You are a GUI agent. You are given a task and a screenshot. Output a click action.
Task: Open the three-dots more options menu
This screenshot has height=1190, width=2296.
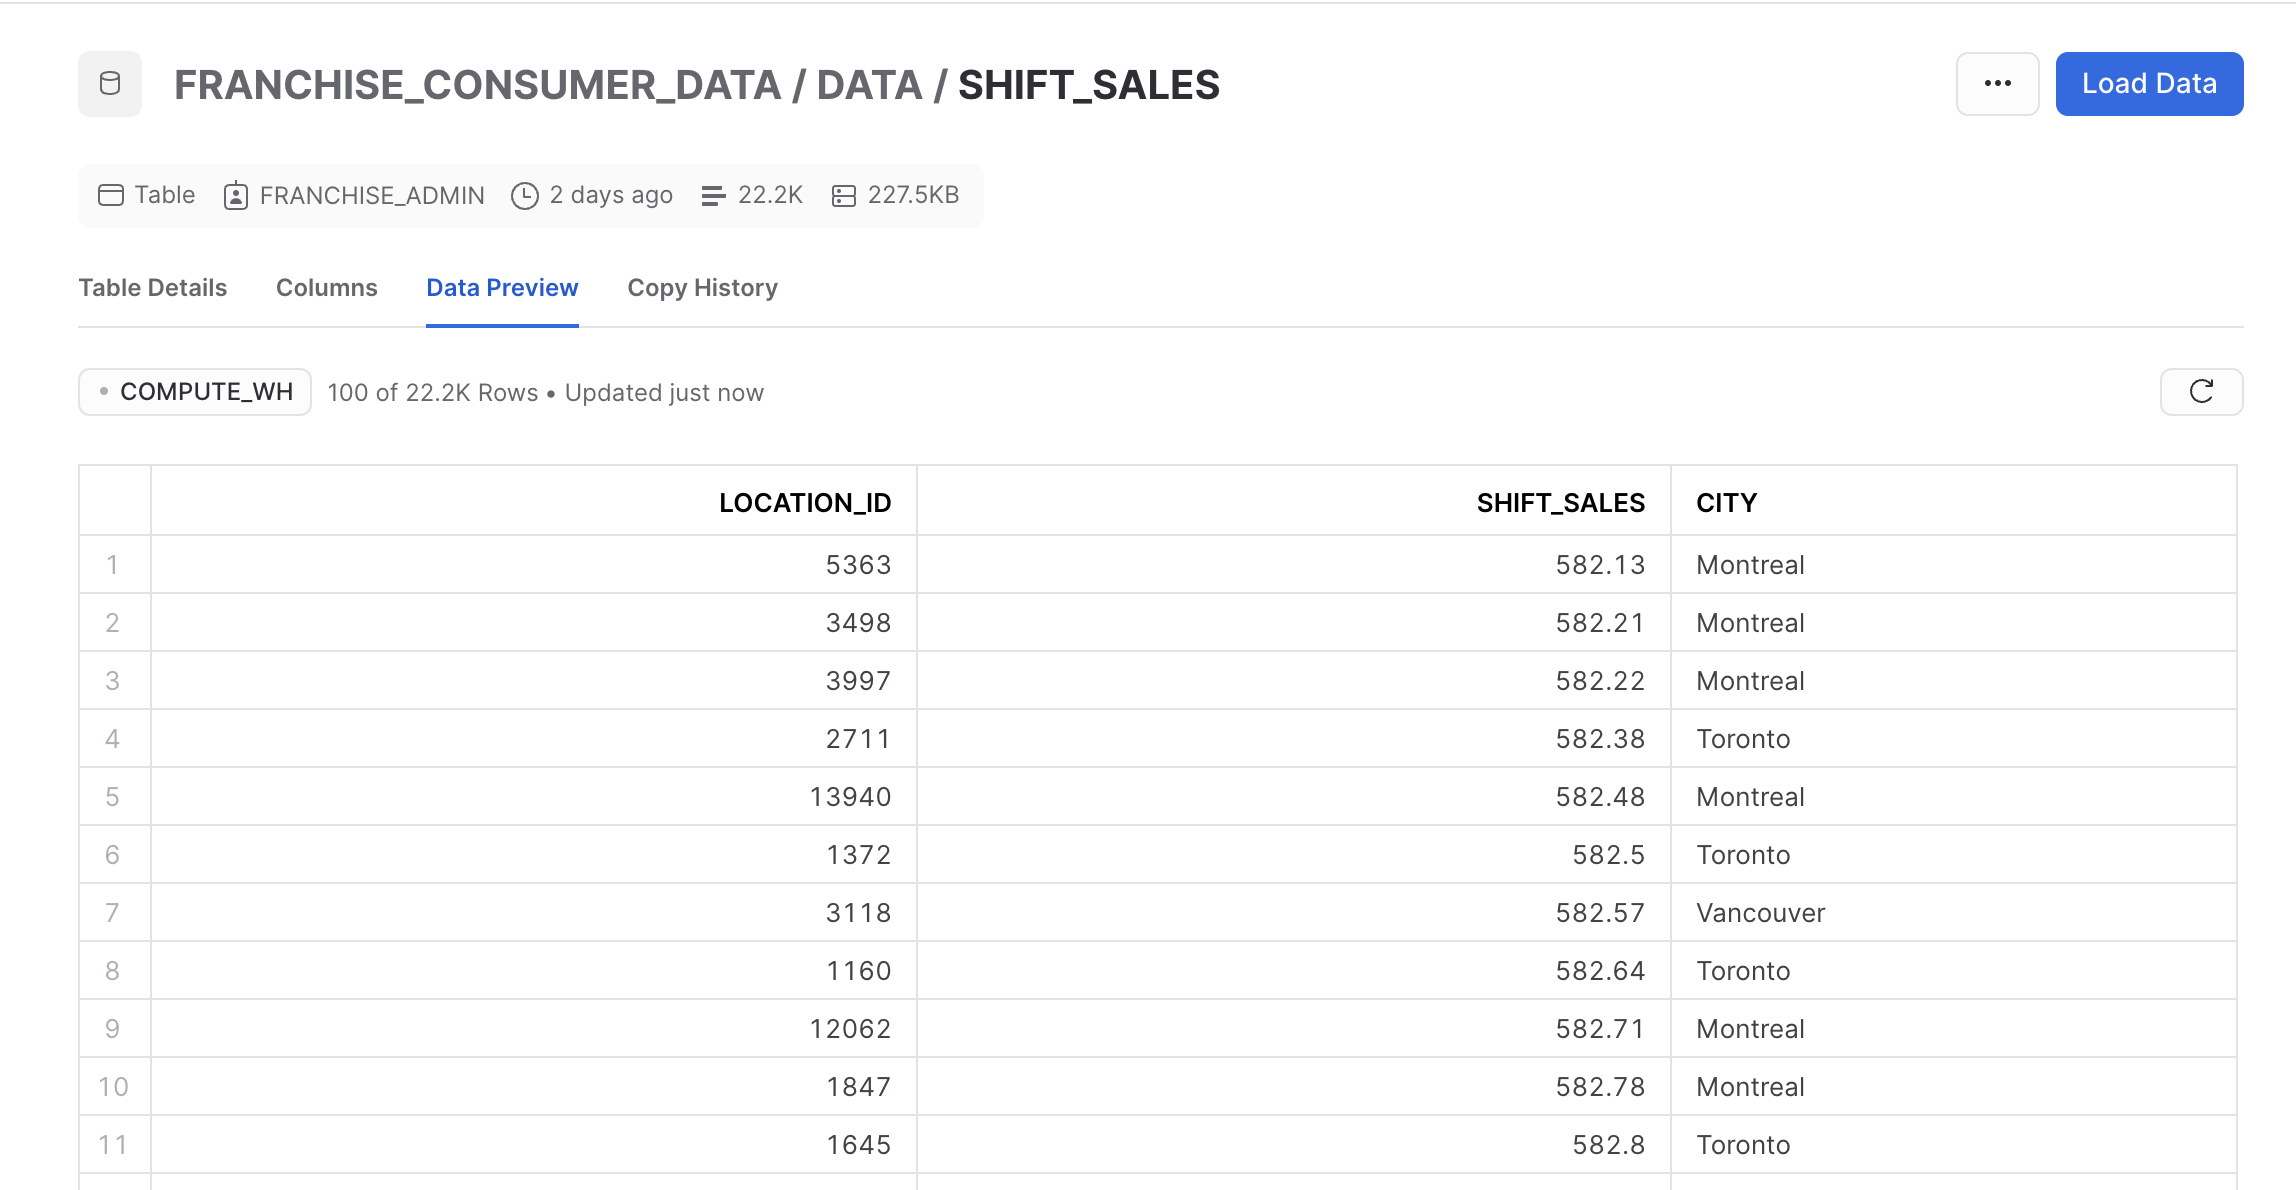[1997, 84]
